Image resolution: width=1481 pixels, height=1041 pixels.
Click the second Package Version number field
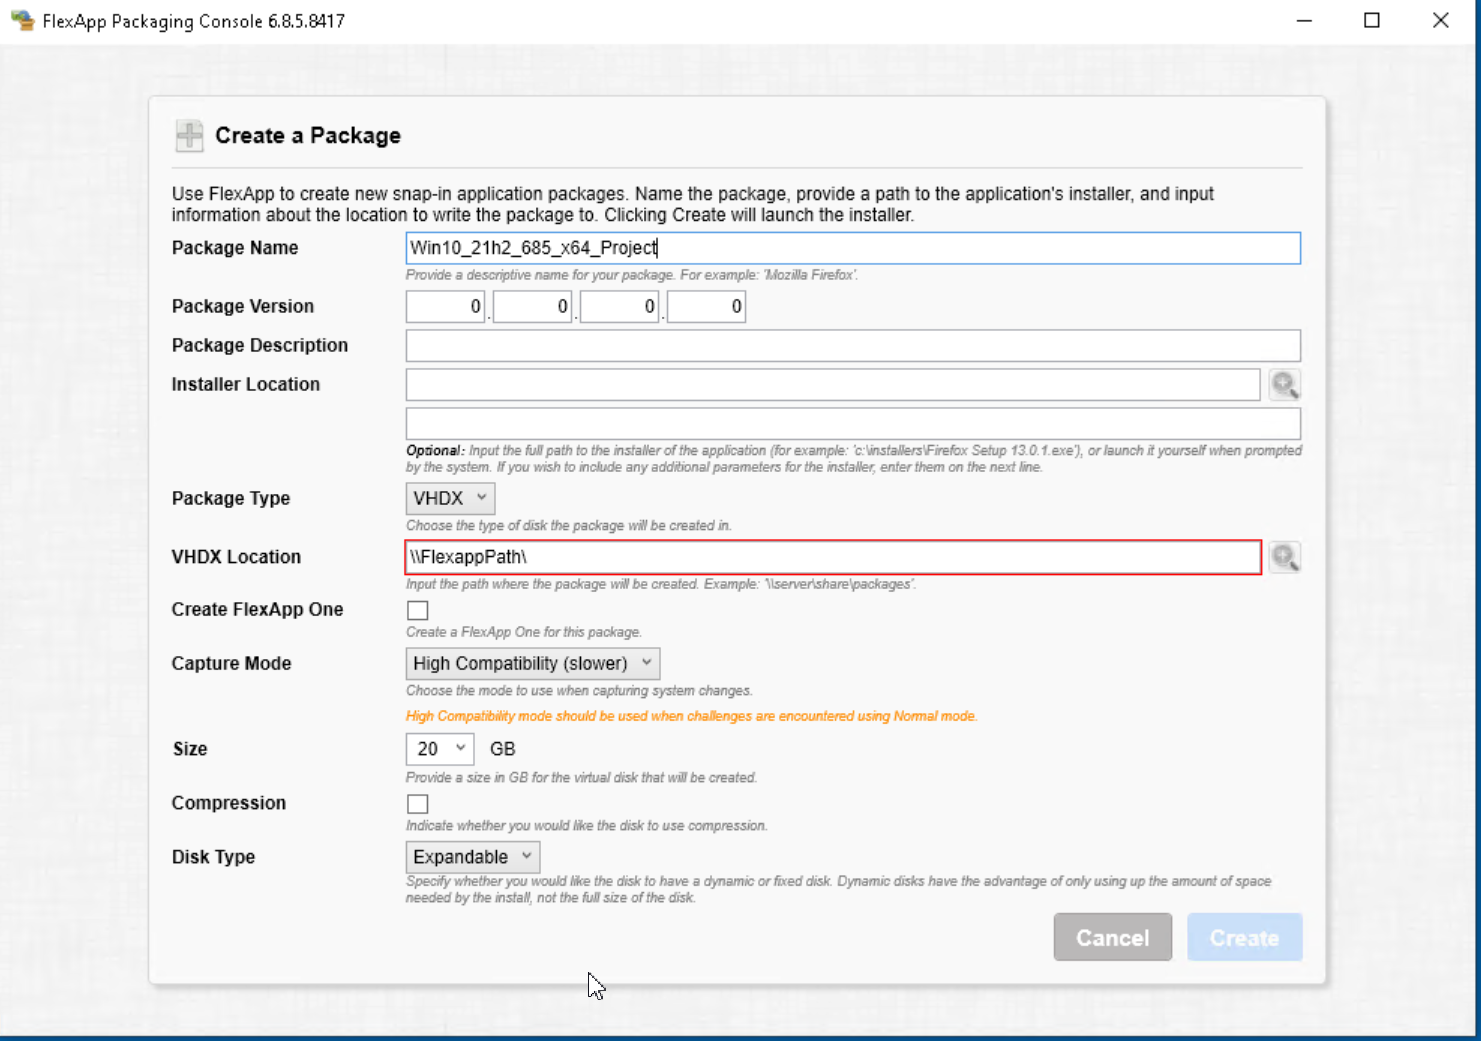533,307
